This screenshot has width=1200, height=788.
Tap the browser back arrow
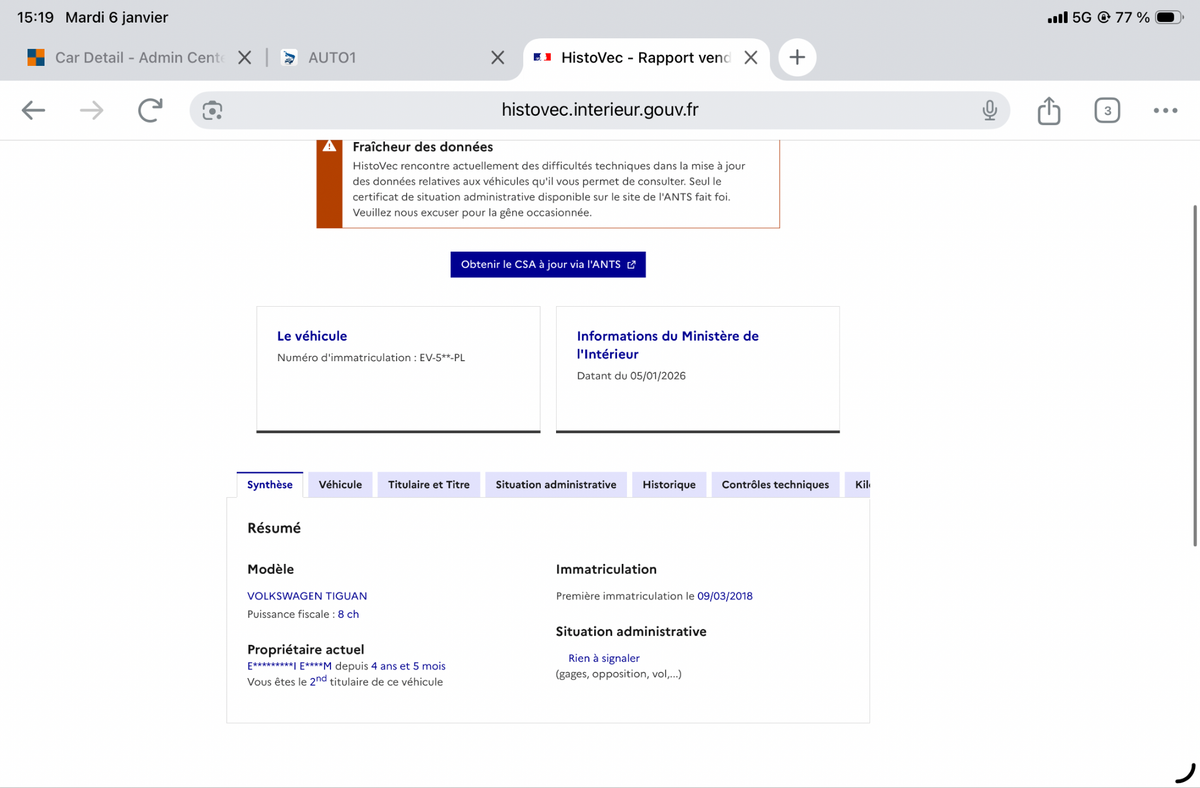33,111
